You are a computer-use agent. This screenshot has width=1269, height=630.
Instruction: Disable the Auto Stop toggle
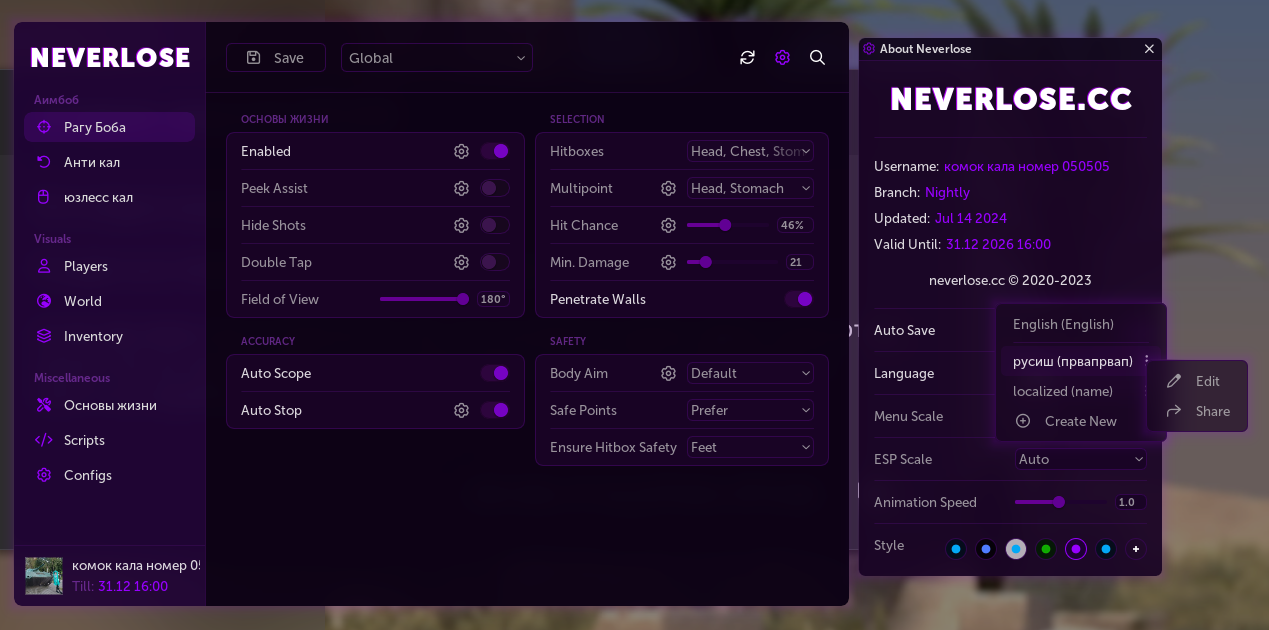[495, 410]
